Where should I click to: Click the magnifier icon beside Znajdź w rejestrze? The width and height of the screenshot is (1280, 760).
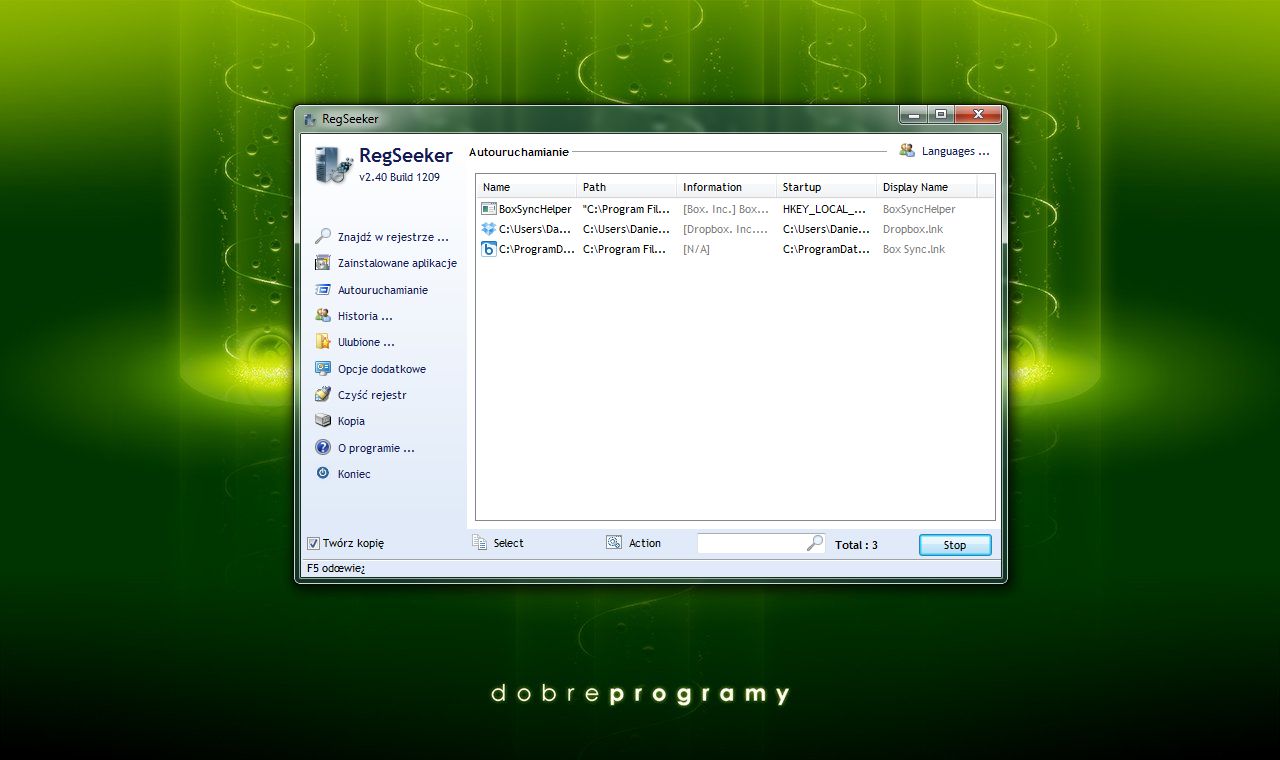322,237
